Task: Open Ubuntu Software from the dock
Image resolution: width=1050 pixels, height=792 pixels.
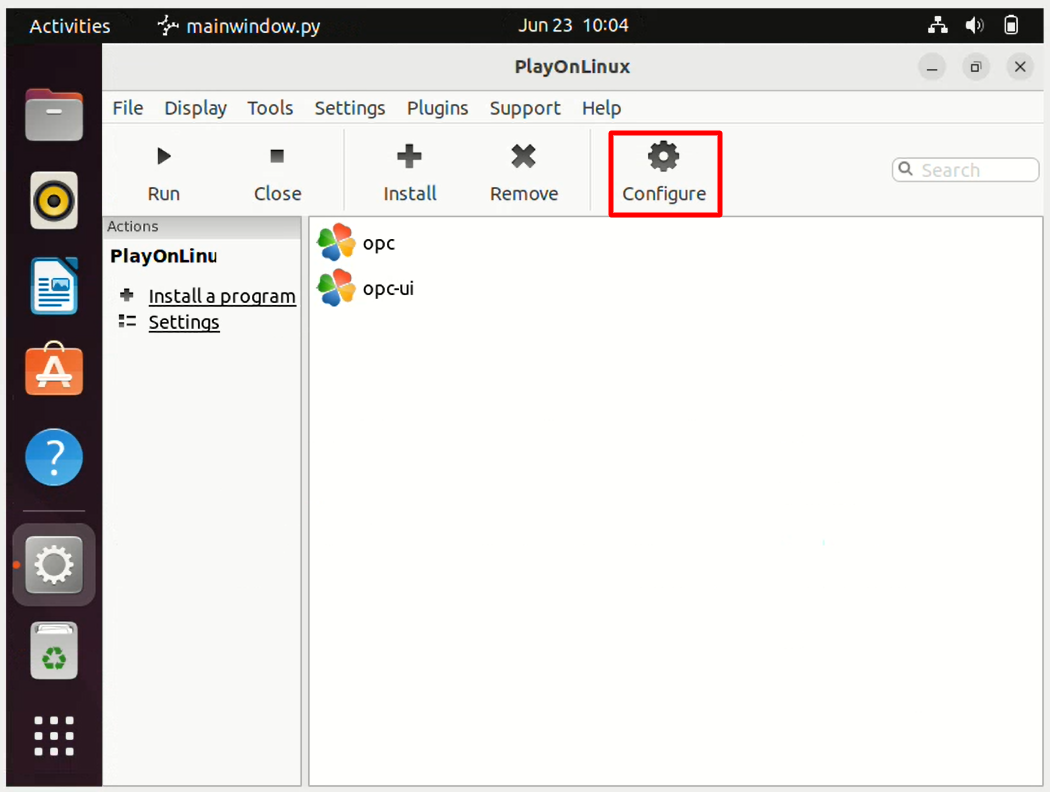Action: pyautogui.click(x=54, y=369)
